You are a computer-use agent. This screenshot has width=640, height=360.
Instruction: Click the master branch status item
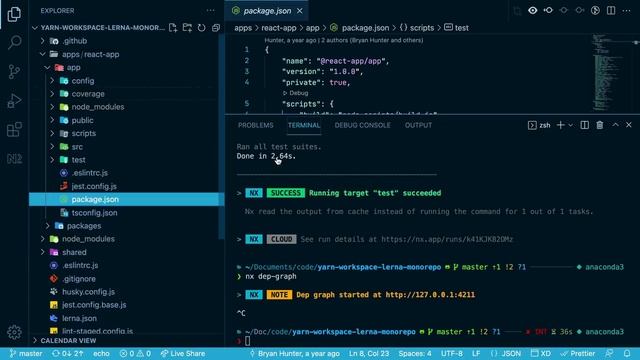tap(26, 353)
